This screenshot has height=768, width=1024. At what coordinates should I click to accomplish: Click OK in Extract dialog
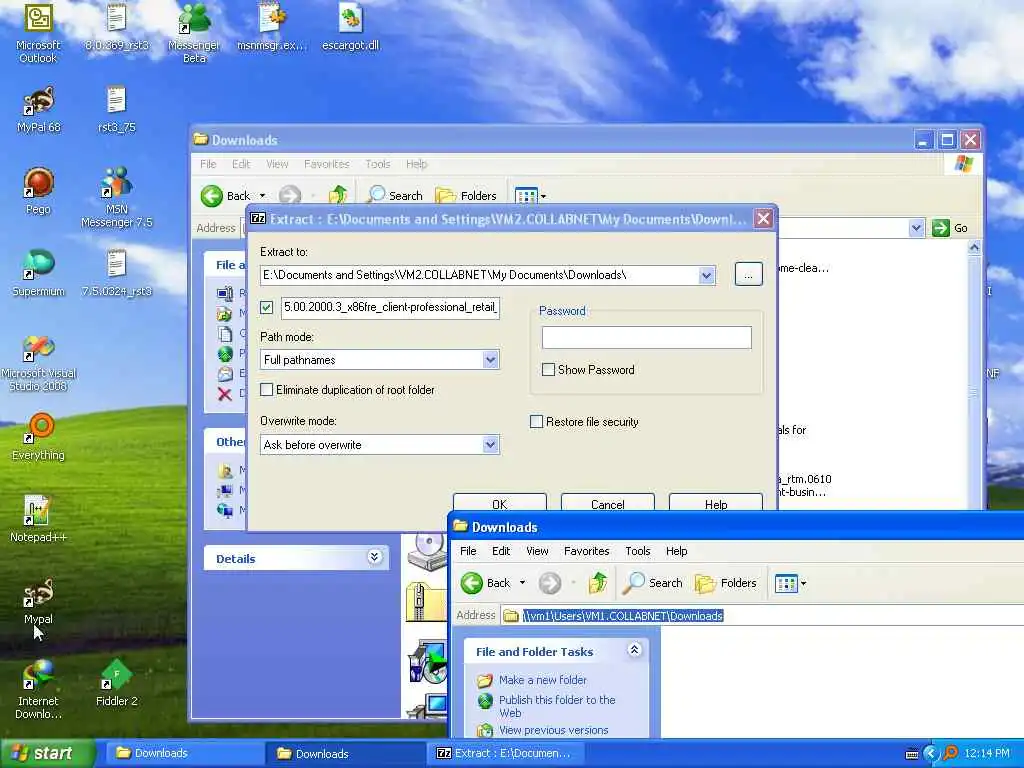[x=500, y=504]
